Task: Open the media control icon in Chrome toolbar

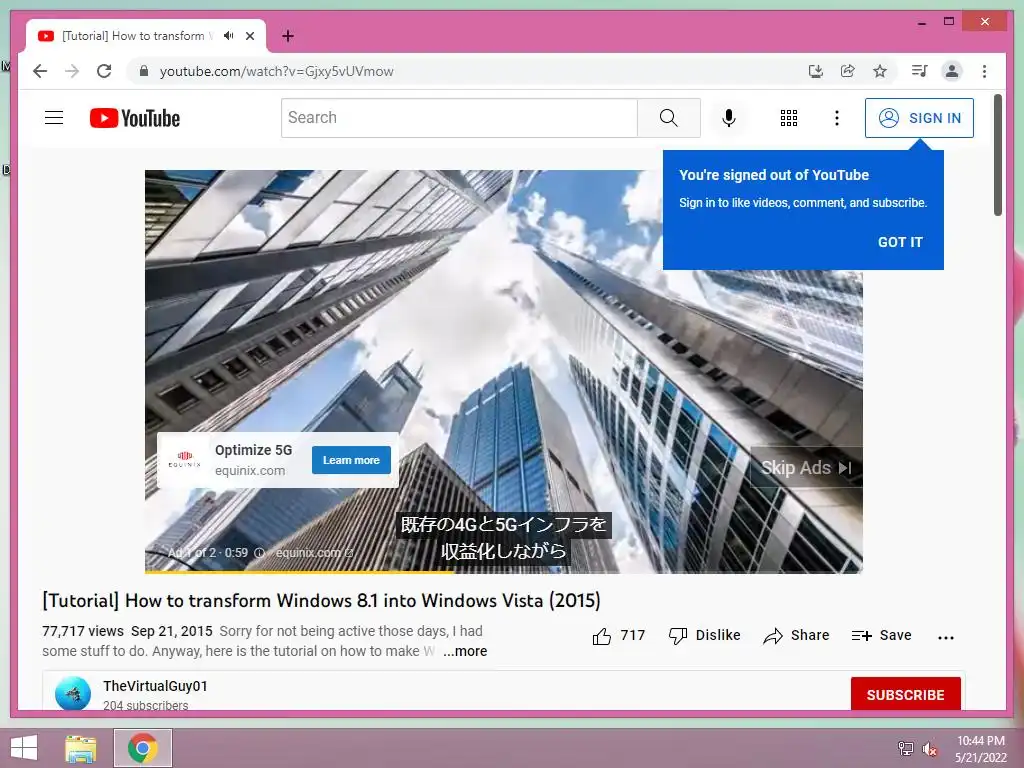Action: point(920,71)
